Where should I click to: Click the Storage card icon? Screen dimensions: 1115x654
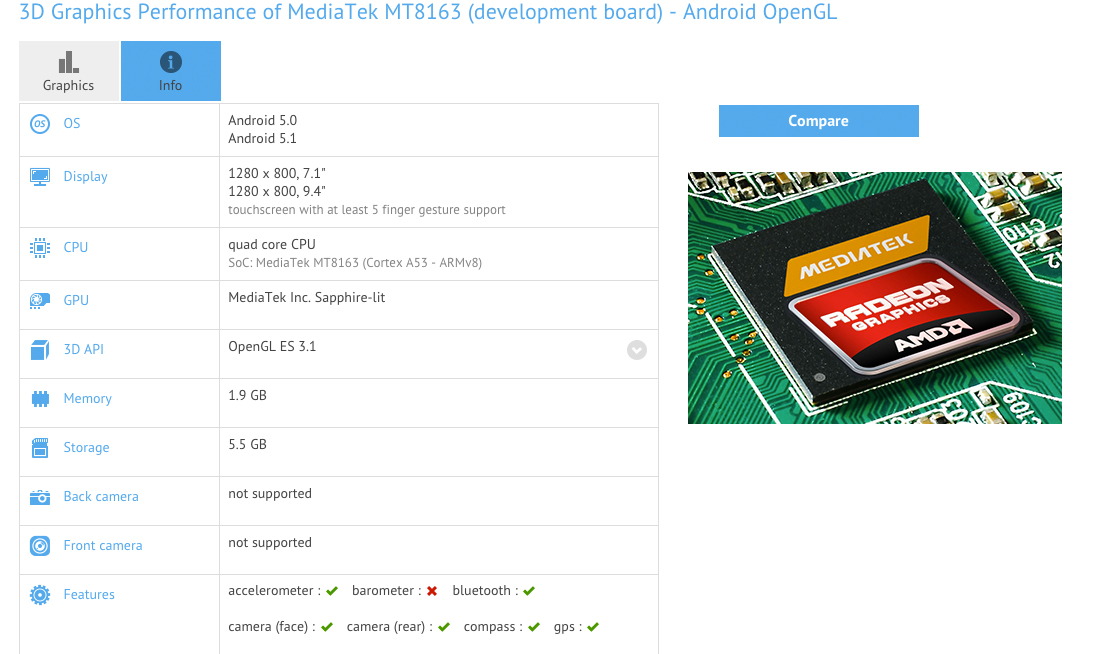pos(40,448)
